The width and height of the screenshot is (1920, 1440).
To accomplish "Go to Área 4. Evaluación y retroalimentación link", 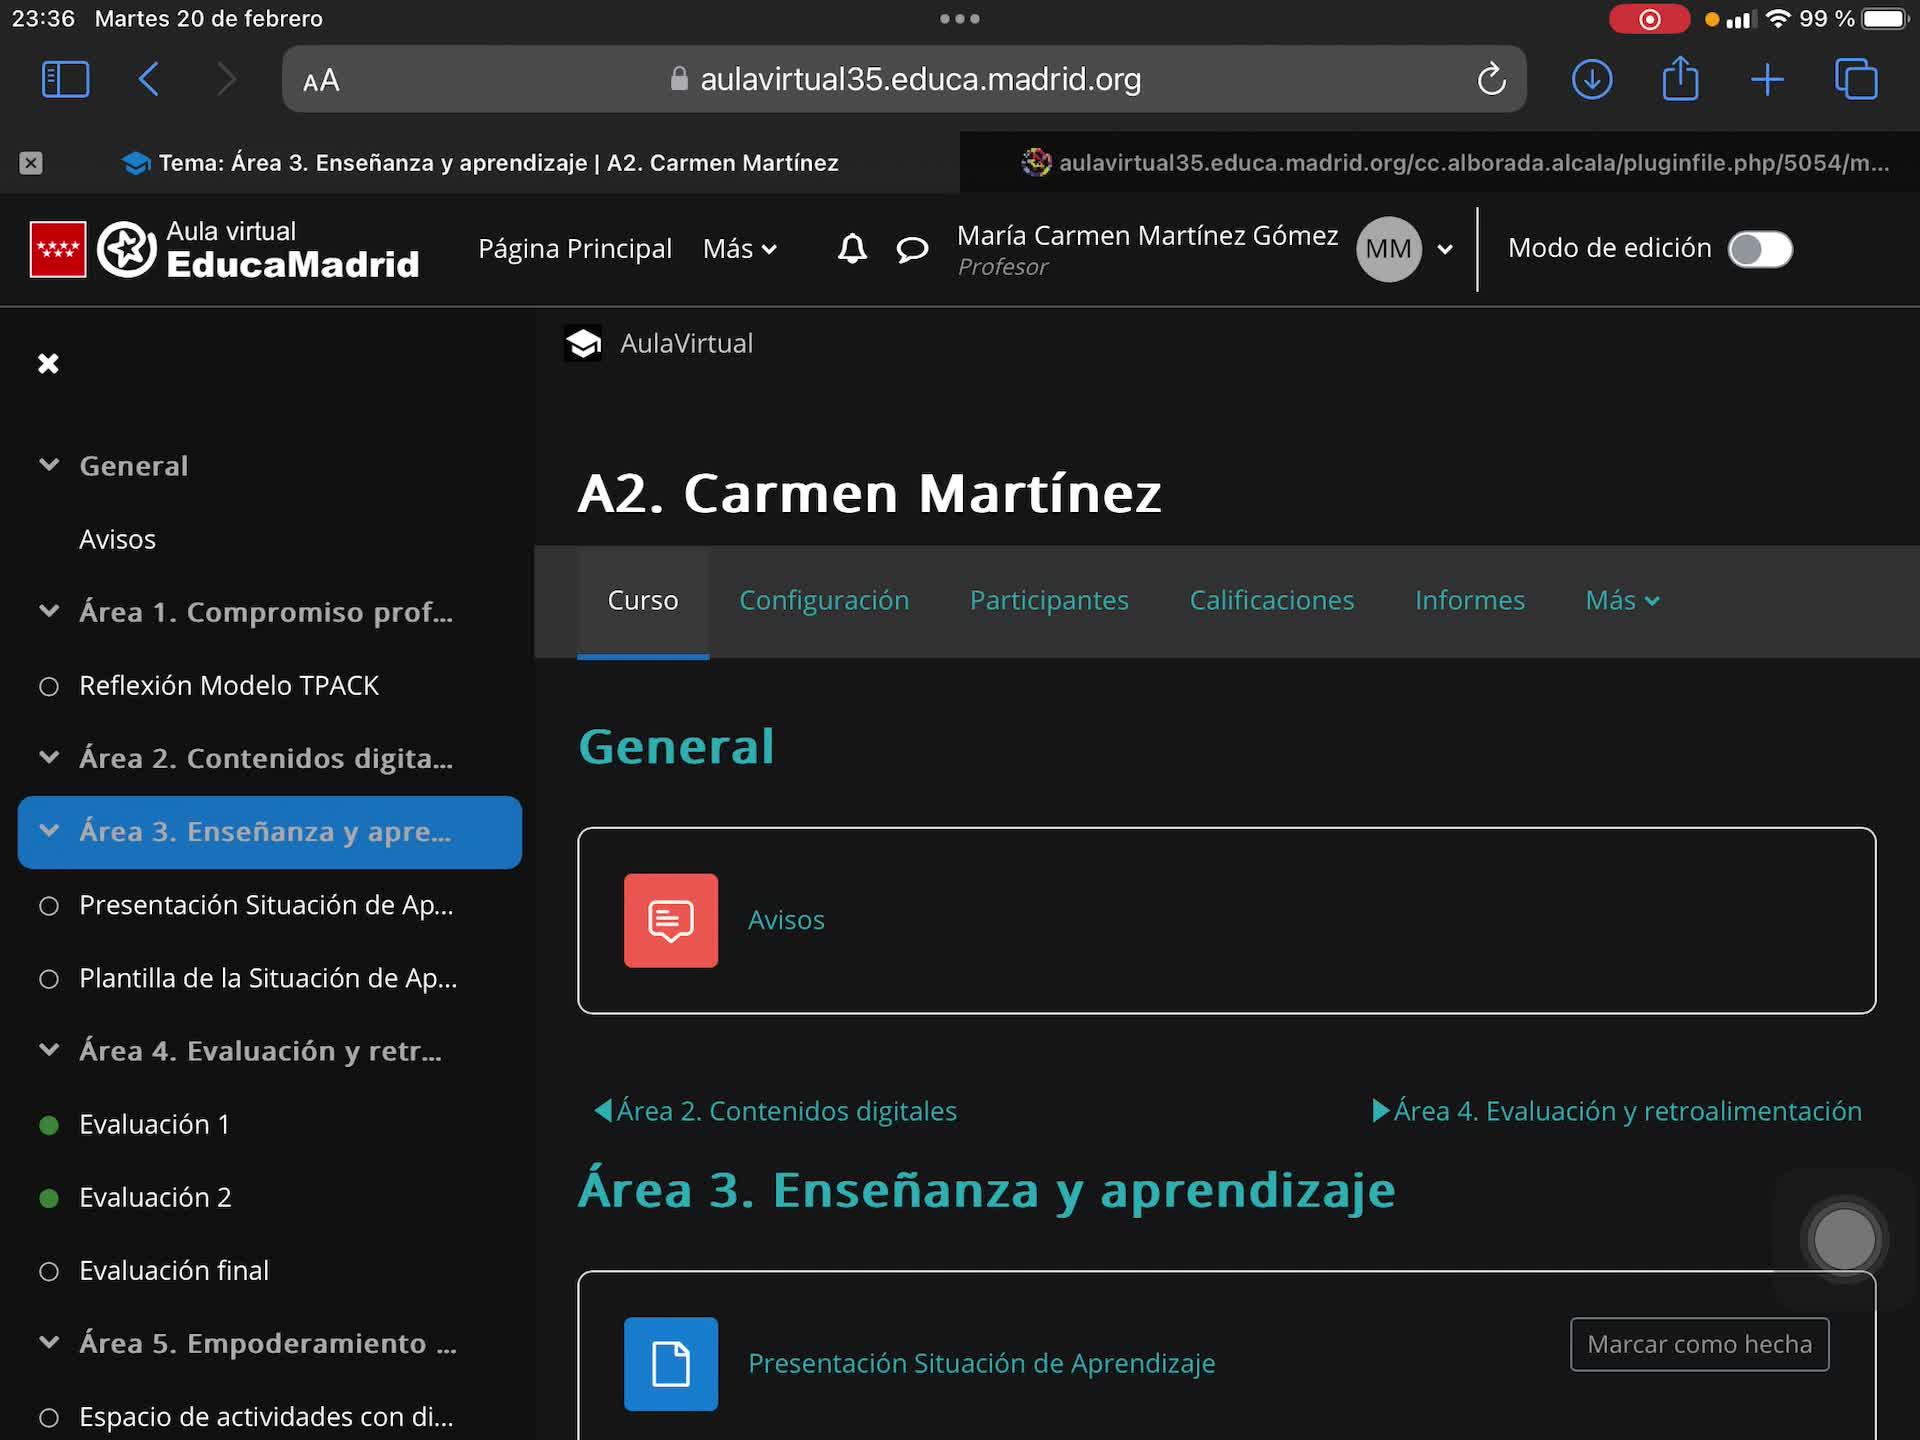I will pyautogui.click(x=1617, y=1111).
